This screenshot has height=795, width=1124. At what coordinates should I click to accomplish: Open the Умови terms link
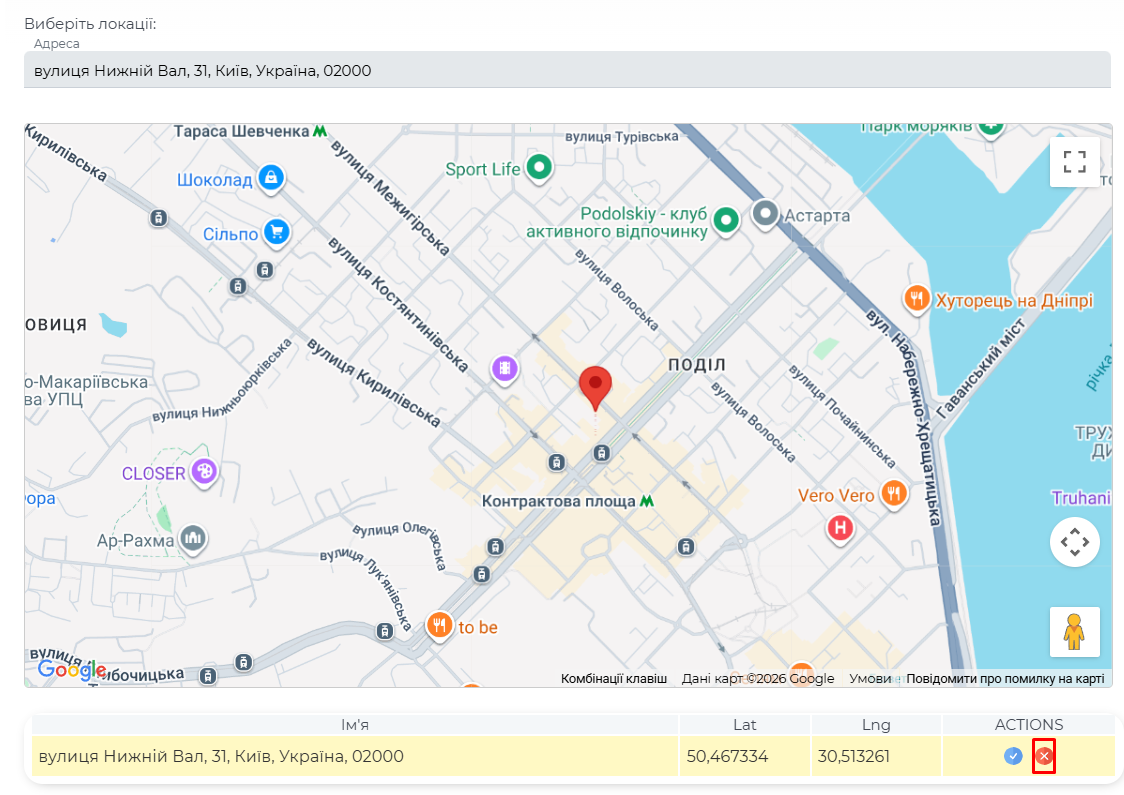click(x=869, y=678)
